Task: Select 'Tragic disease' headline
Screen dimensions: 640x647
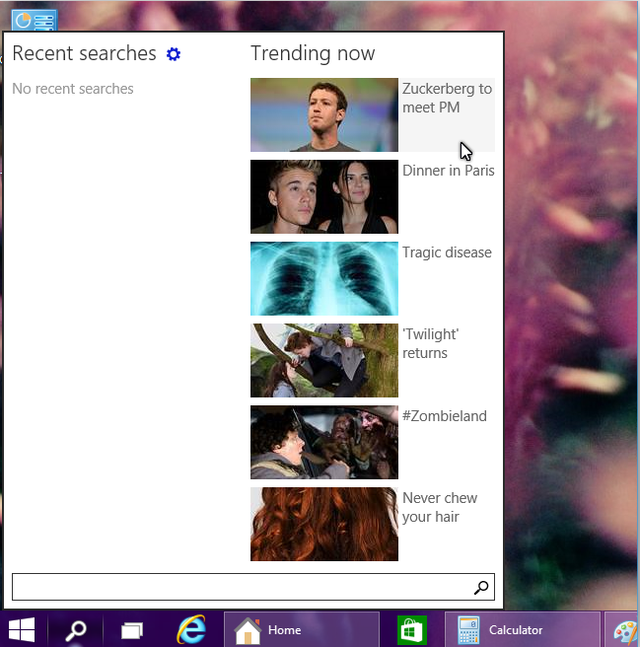Action: click(x=447, y=253)
